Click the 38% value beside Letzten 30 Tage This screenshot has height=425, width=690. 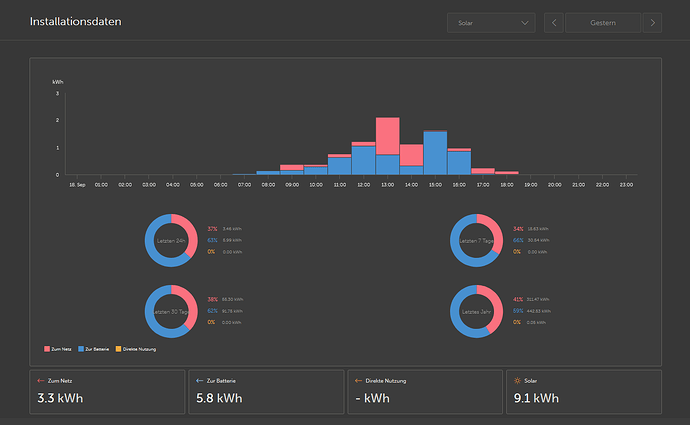(213, 299)
